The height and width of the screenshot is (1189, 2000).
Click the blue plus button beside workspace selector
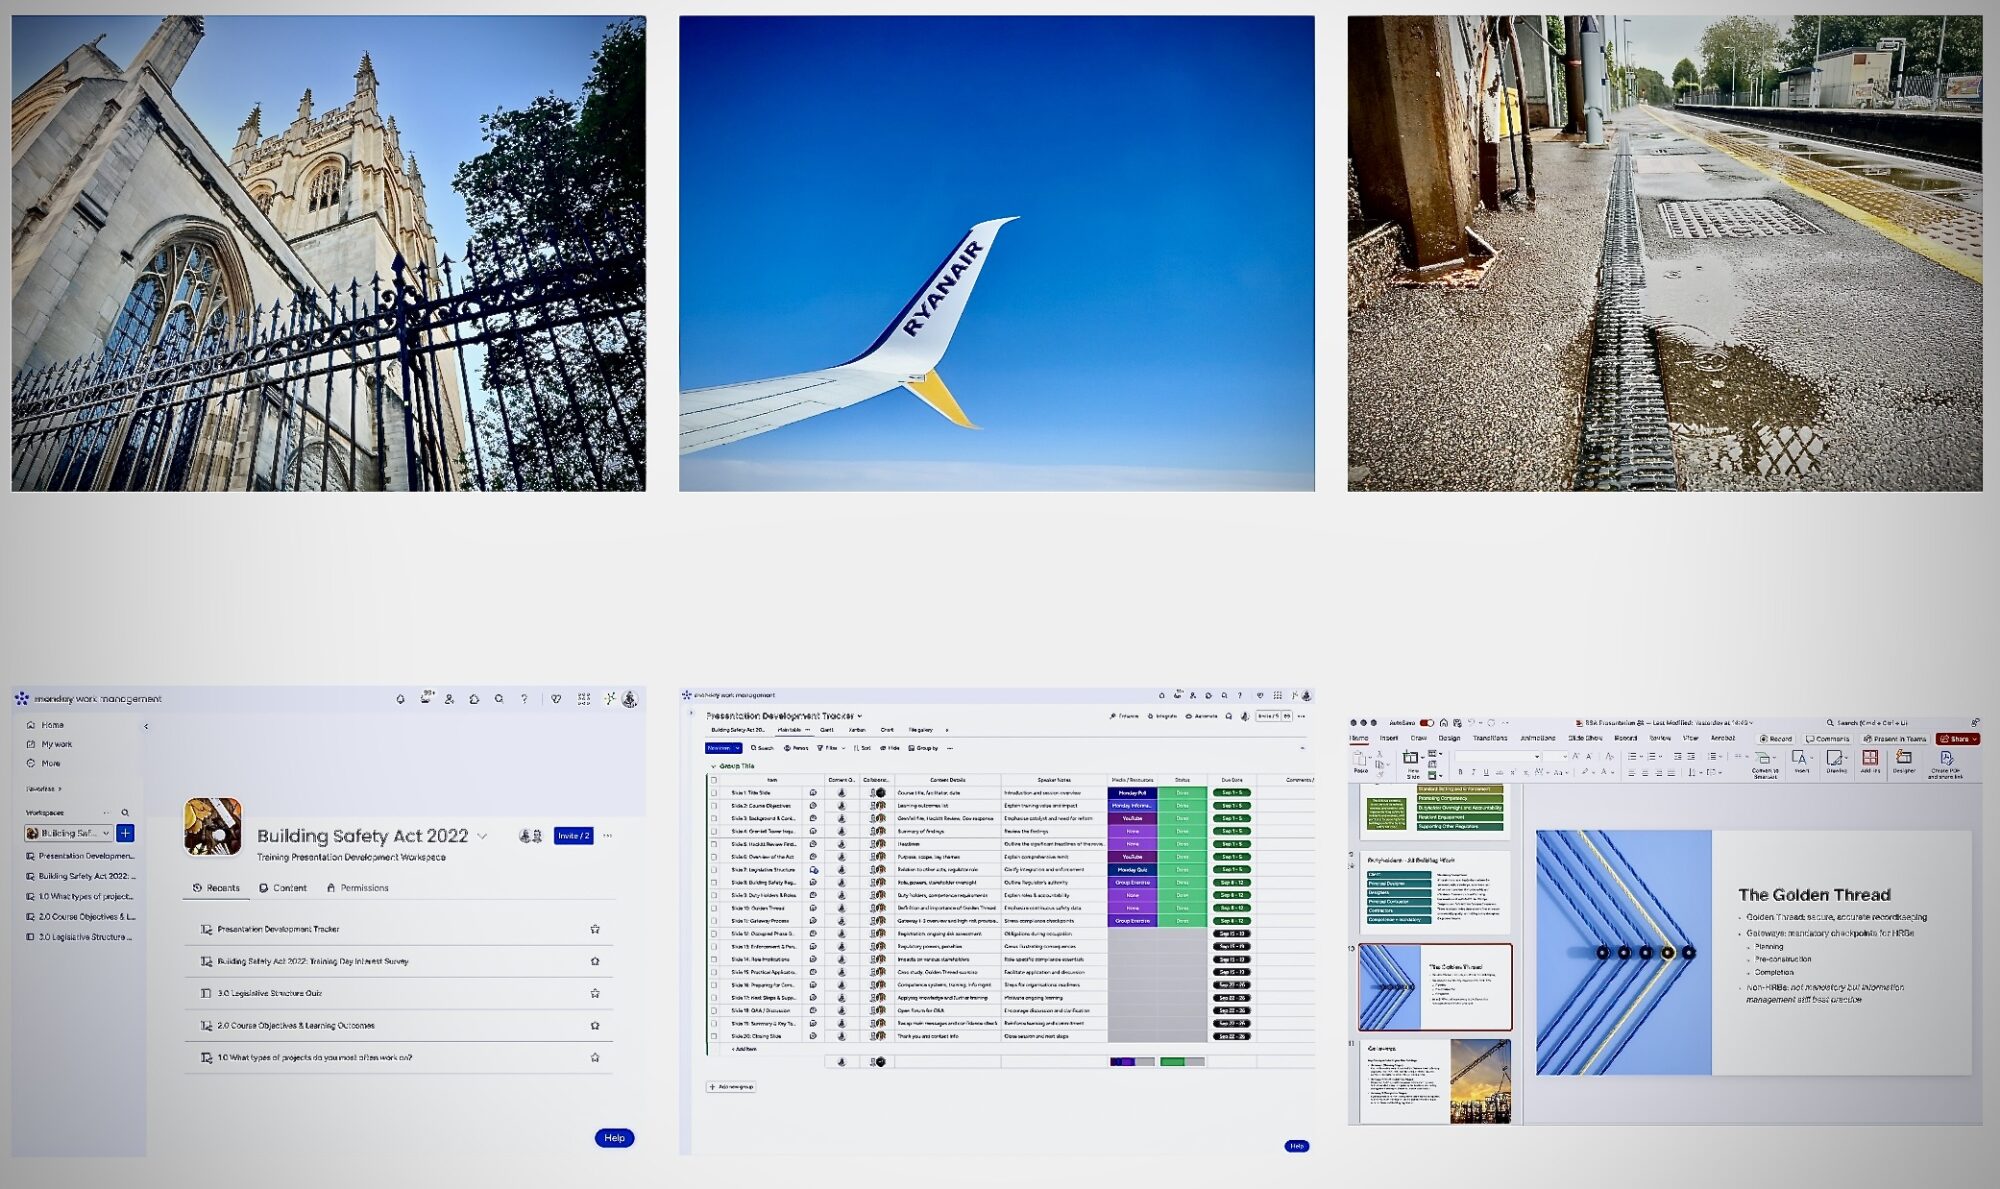pyautogui.click(x=125, y=833)
